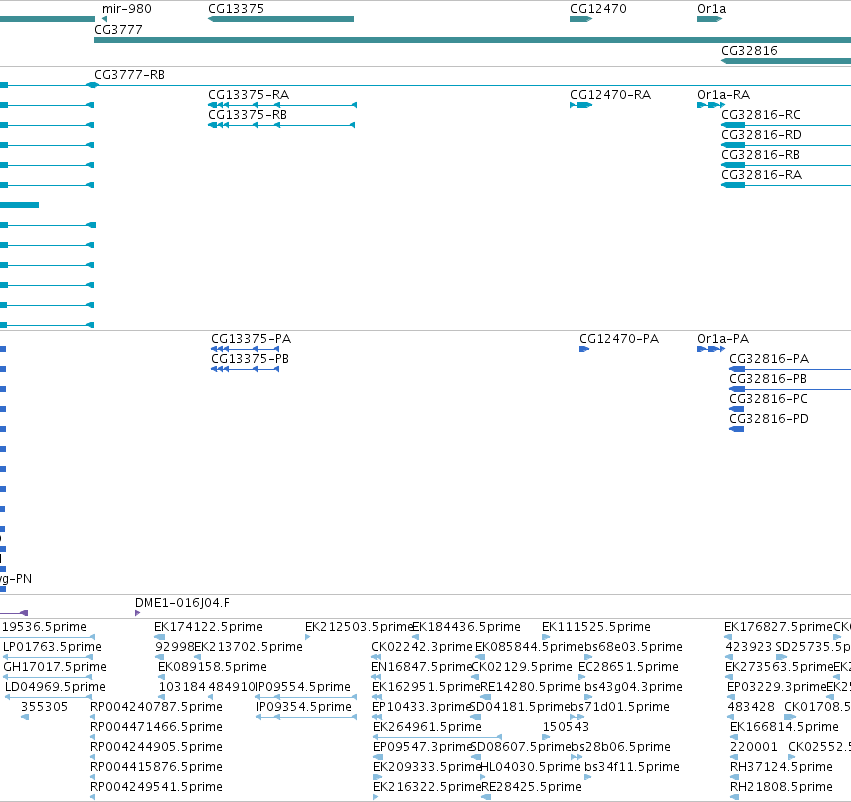851x802 pixels.
Task: Select EST EK209333.5prime
Action: tap(427, 767)
